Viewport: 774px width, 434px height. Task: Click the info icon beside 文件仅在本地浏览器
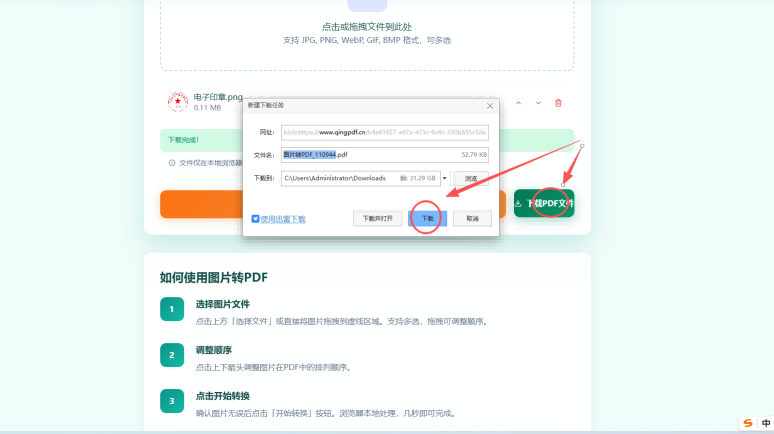tap(172, 163)
